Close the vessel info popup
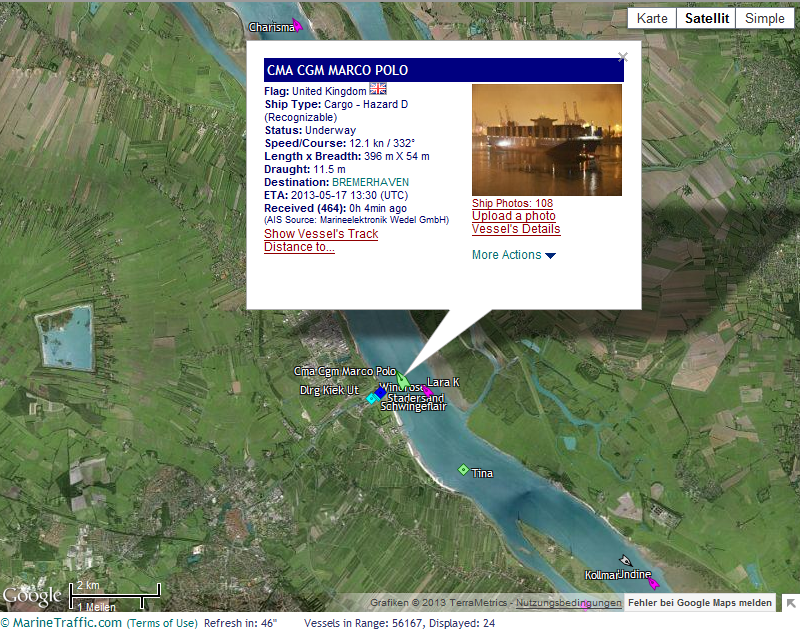 (623, 58)
